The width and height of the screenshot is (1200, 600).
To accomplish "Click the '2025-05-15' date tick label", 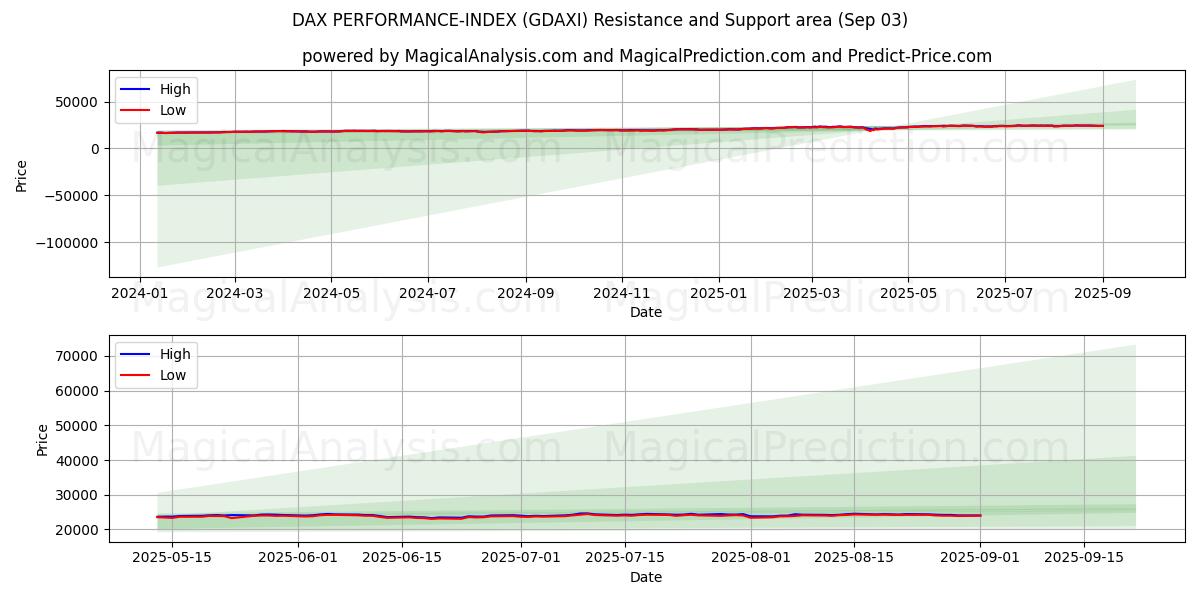I will 172,559.
